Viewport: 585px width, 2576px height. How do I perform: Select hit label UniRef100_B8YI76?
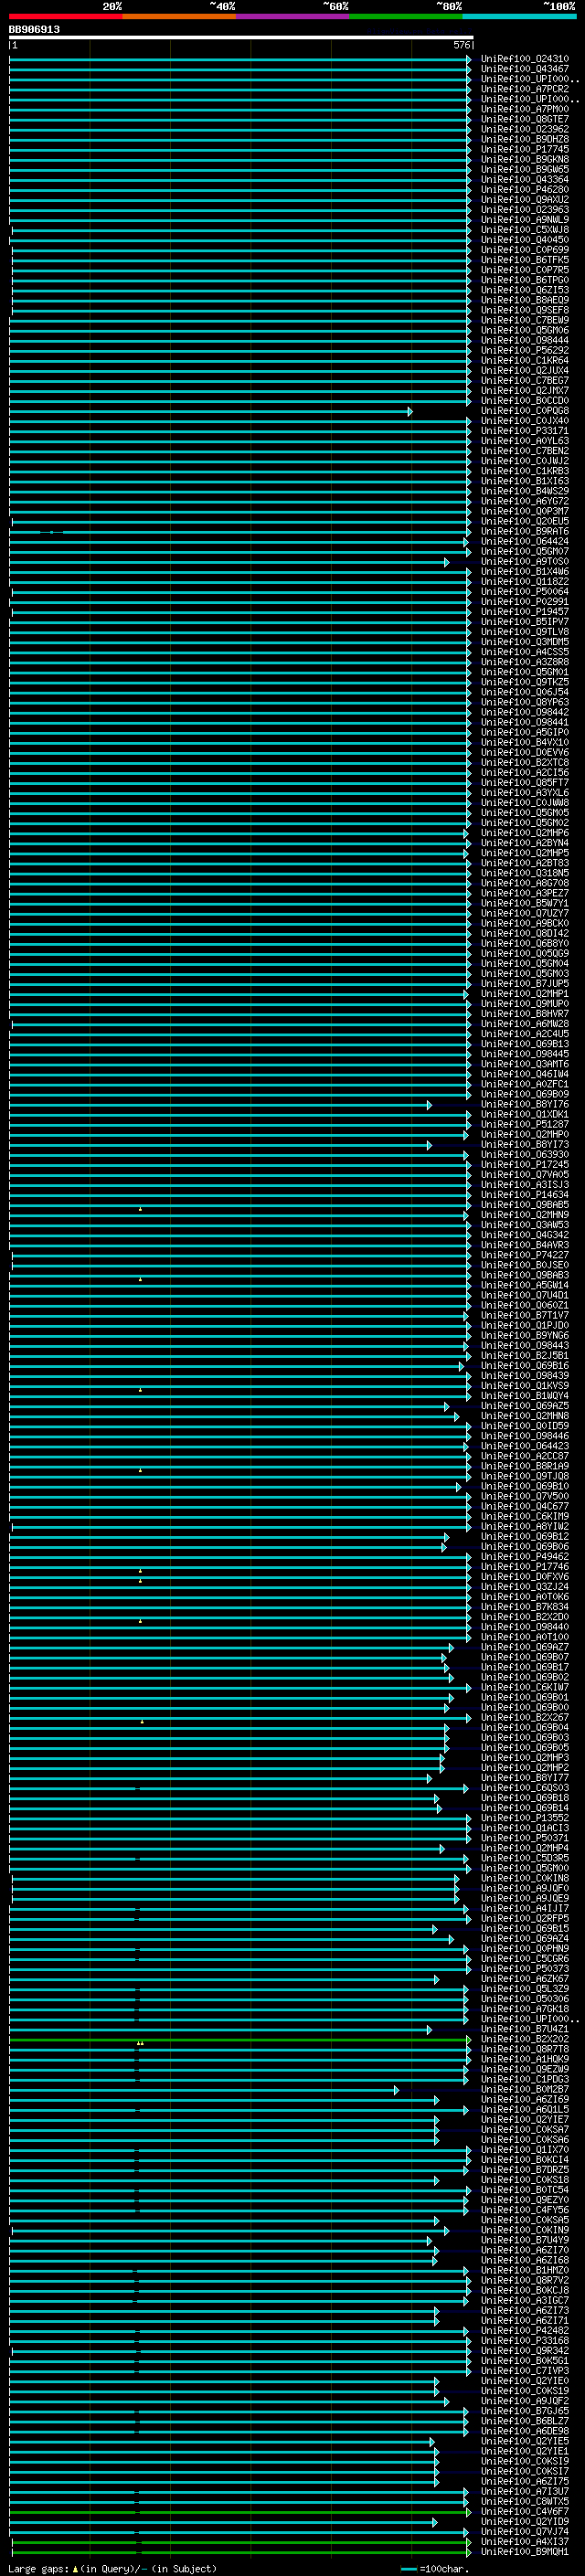tap(525, 1104)
